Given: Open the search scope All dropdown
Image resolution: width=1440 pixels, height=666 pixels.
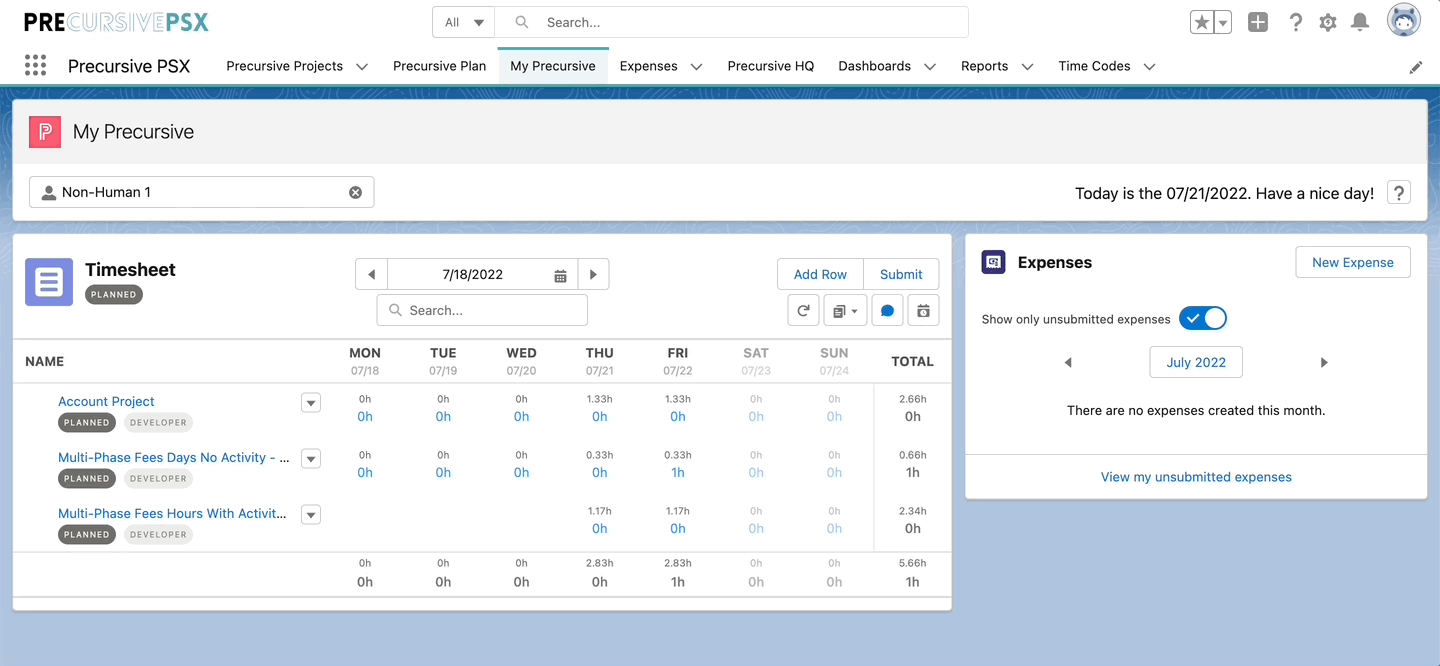Looking at the screenshot, I should pos(464,22).
